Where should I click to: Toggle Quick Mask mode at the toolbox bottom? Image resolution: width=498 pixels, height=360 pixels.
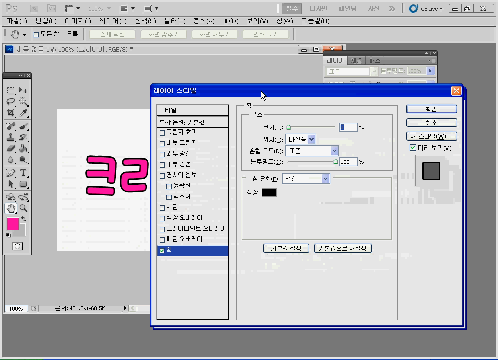click(17, 246)
